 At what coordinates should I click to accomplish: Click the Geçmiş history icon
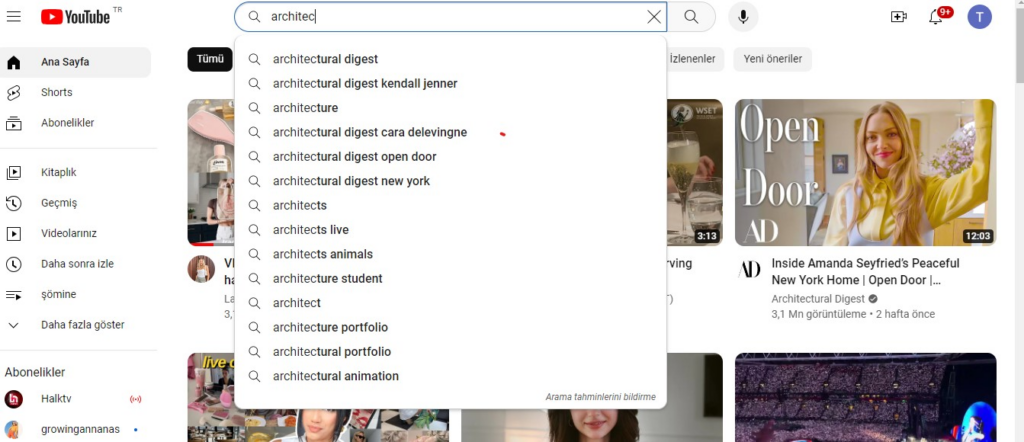[14, 203]
